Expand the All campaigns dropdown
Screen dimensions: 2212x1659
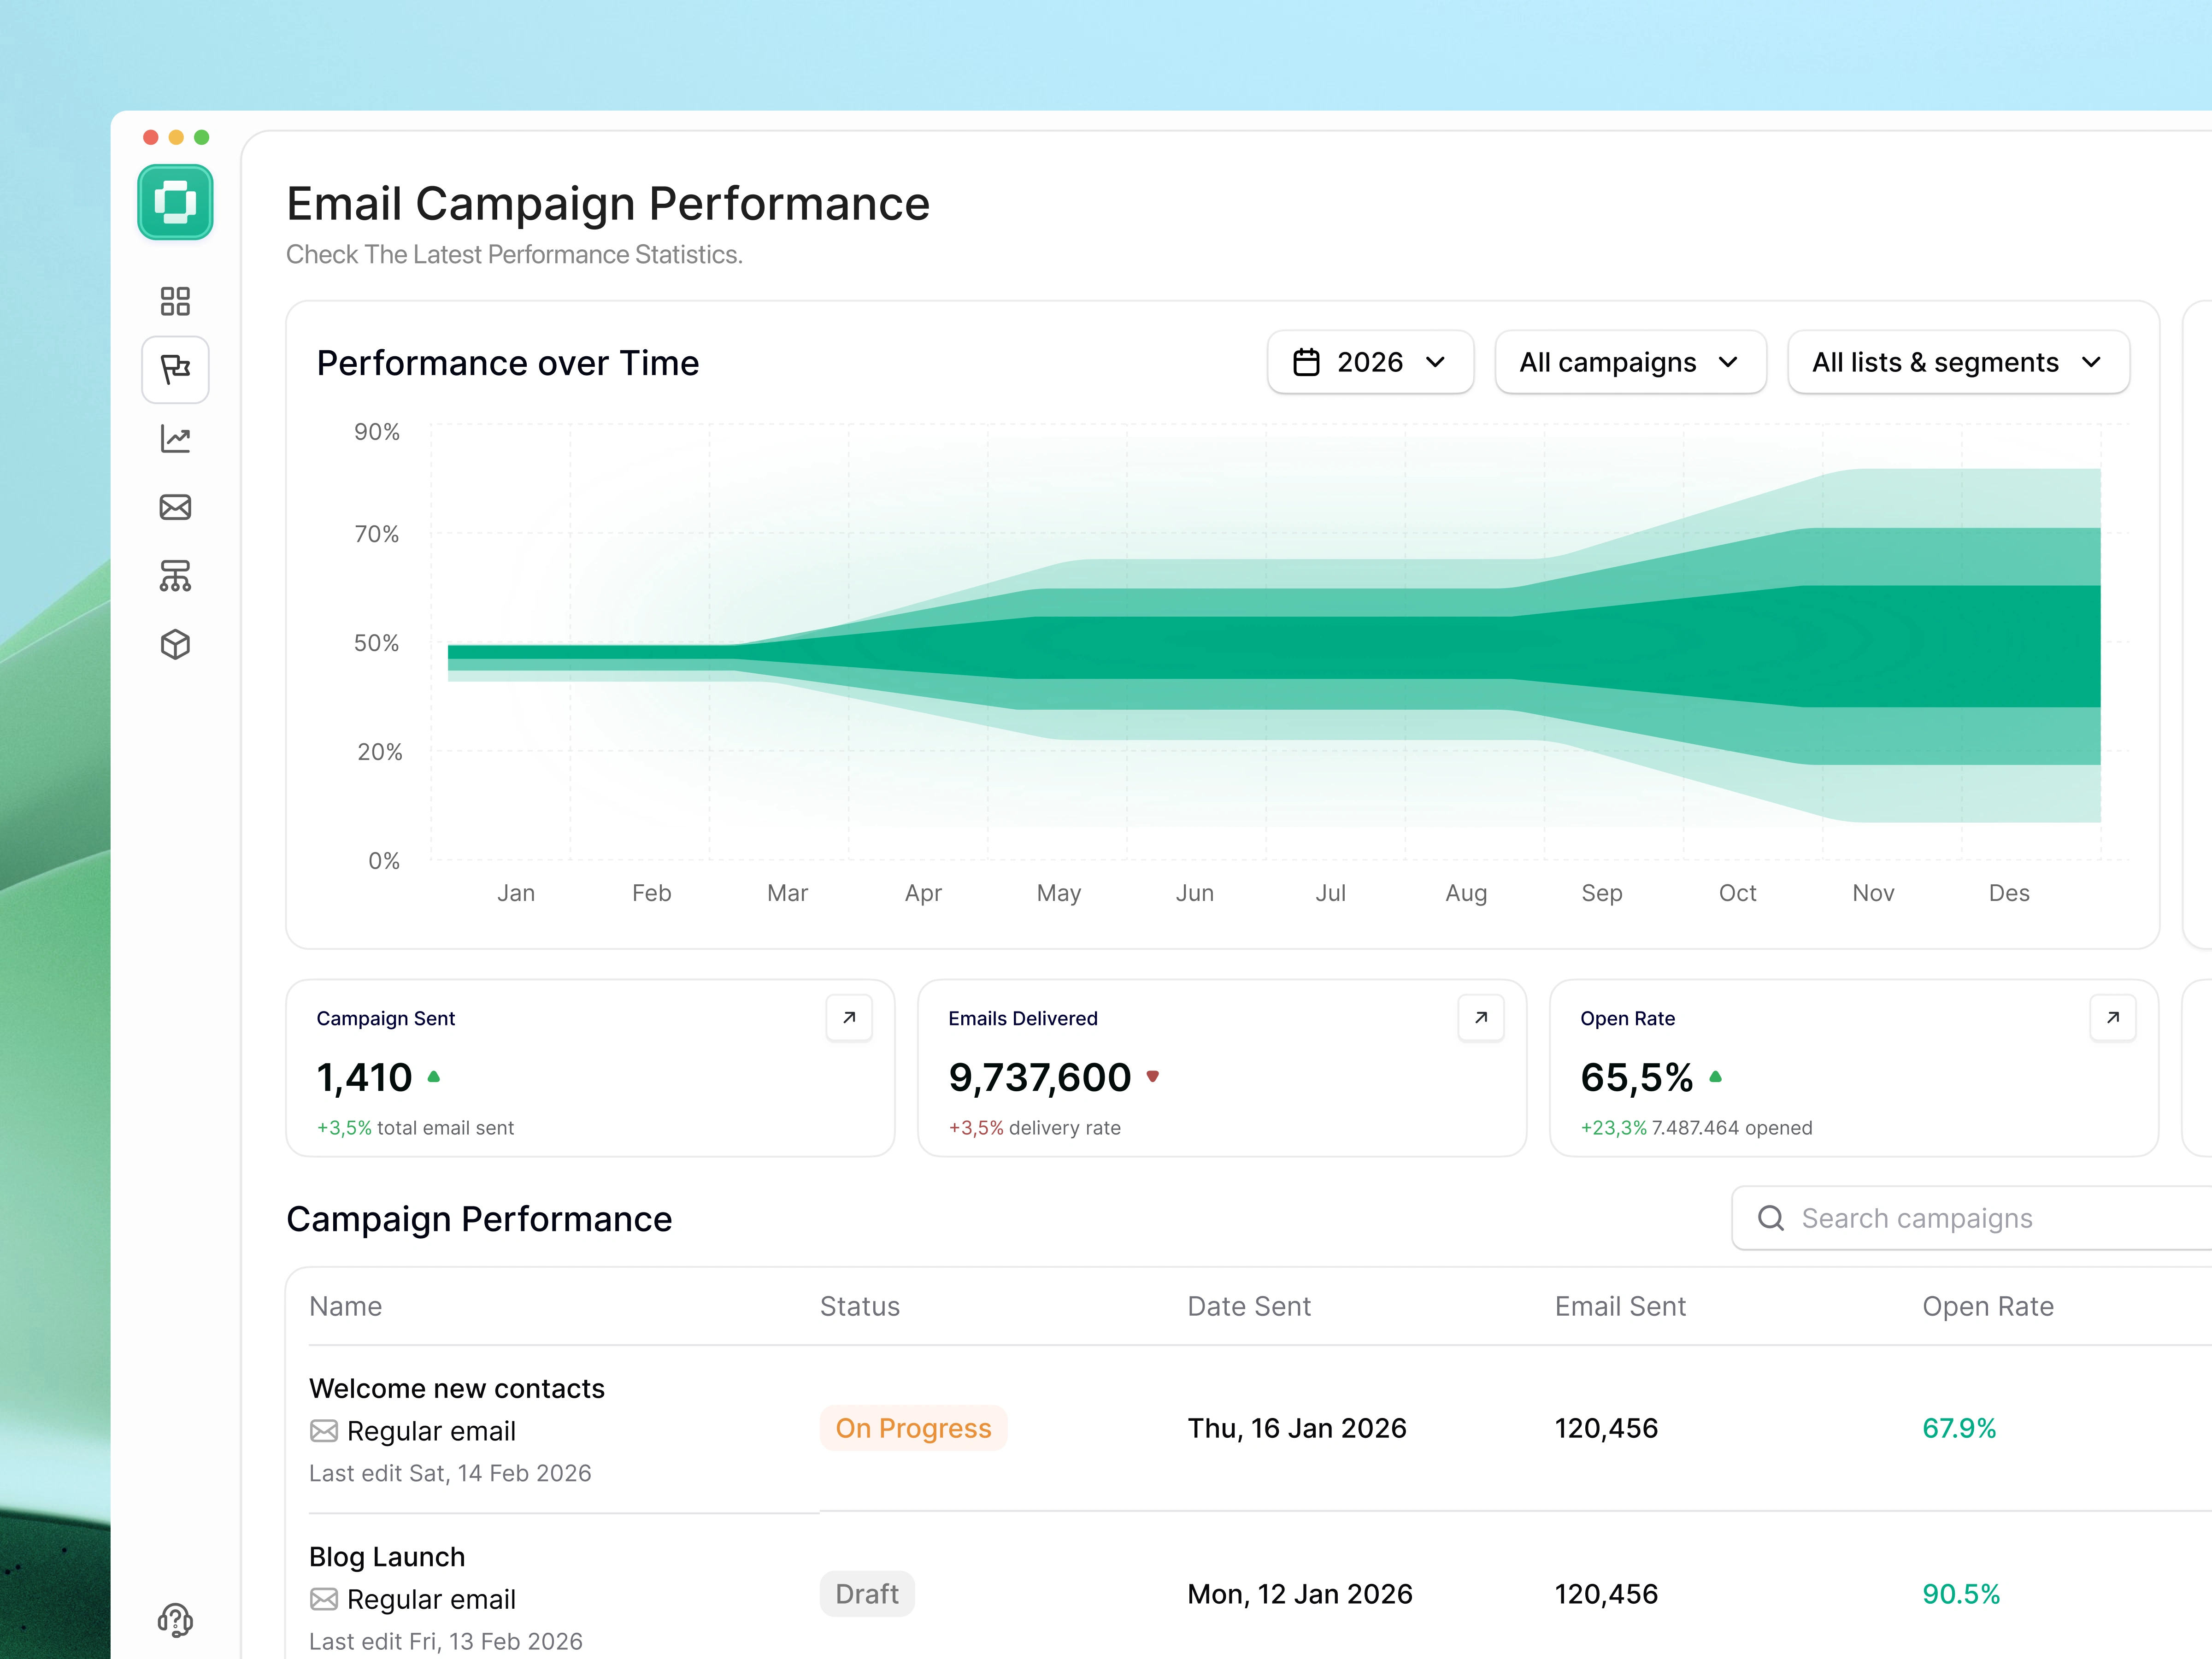1629,362
